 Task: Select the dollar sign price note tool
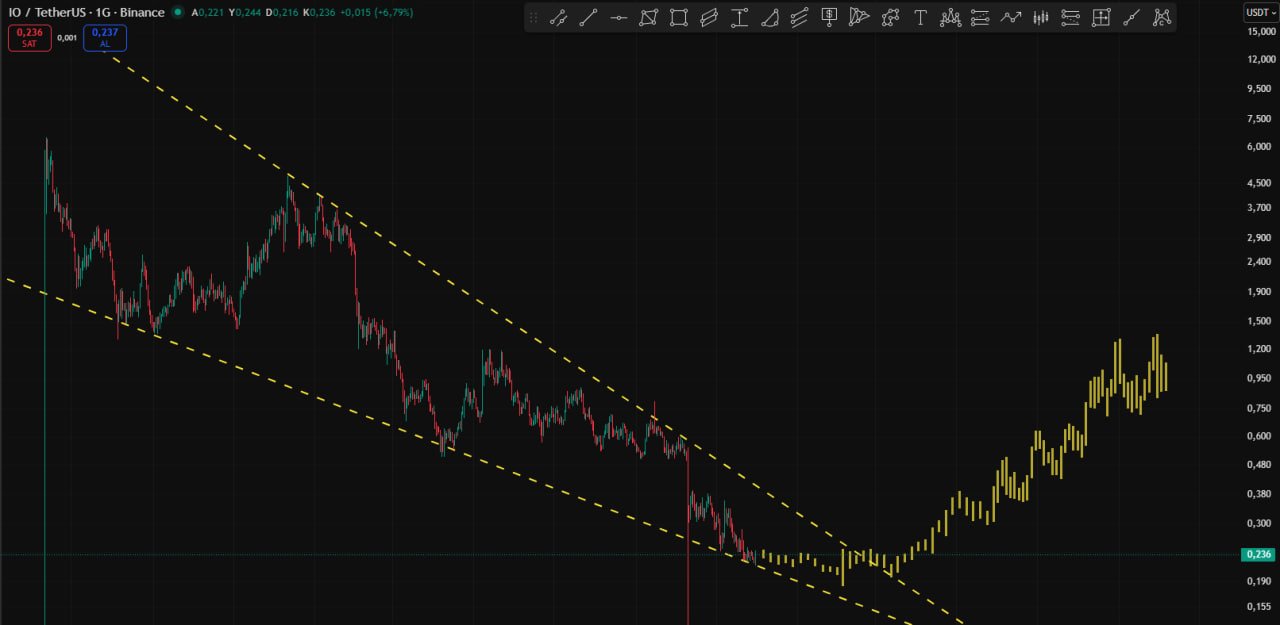(x=829, y=17)
